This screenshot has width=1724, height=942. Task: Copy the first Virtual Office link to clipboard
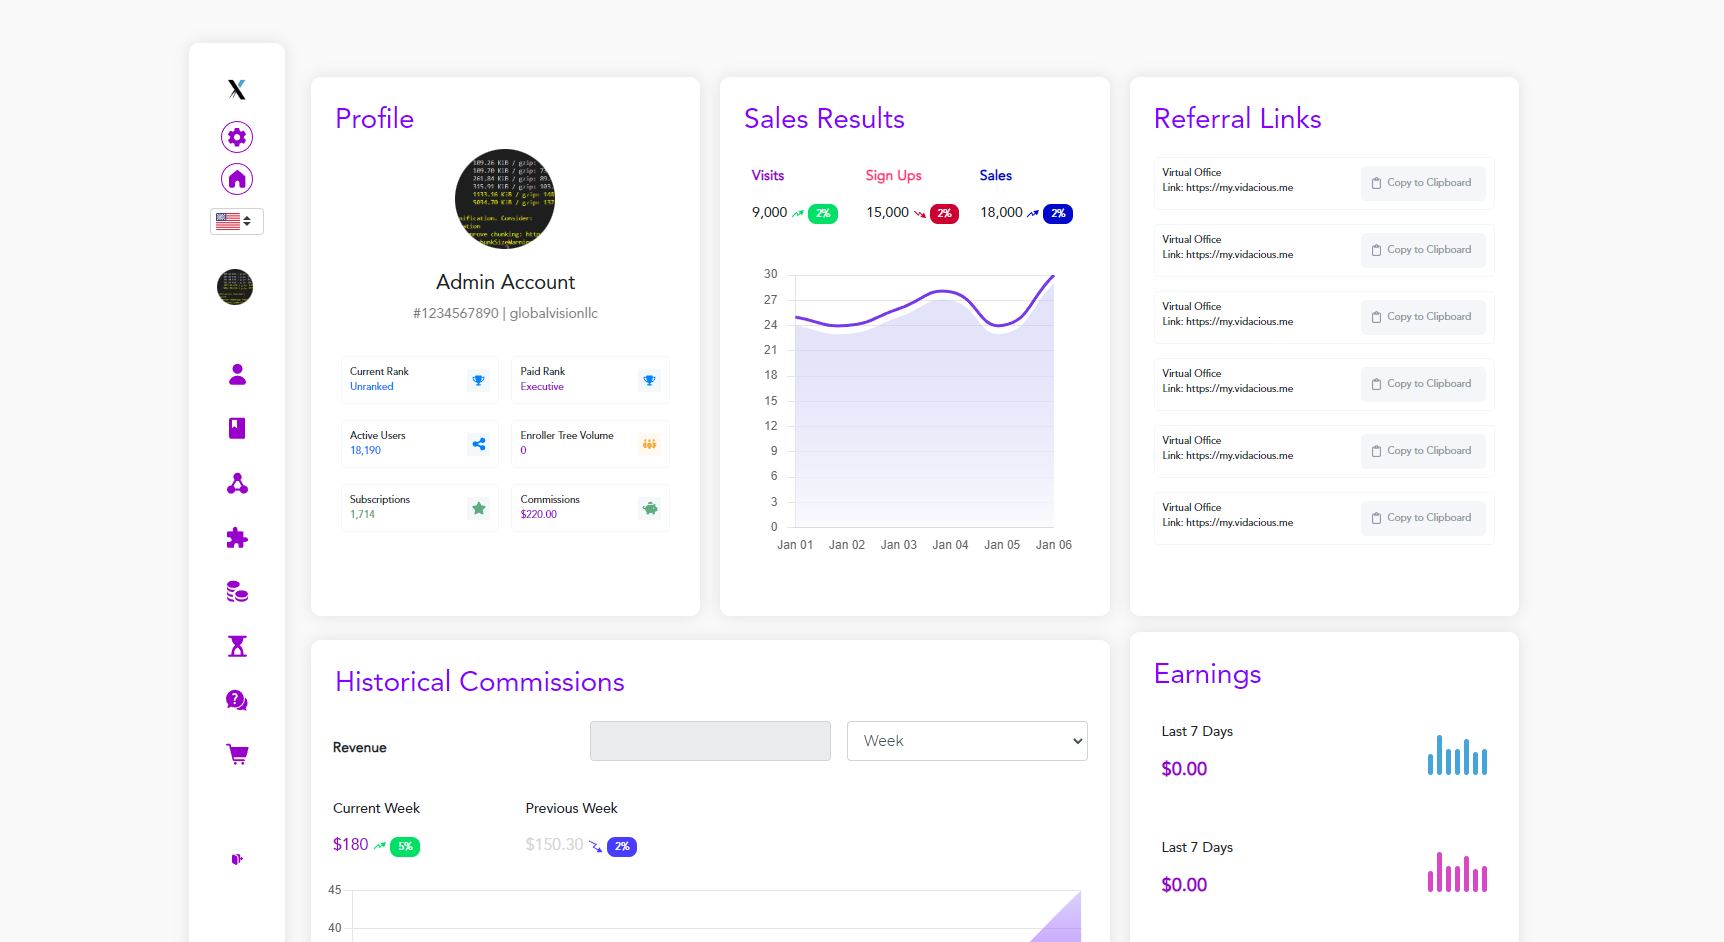pyautogui.click(x=1422, y=183)
